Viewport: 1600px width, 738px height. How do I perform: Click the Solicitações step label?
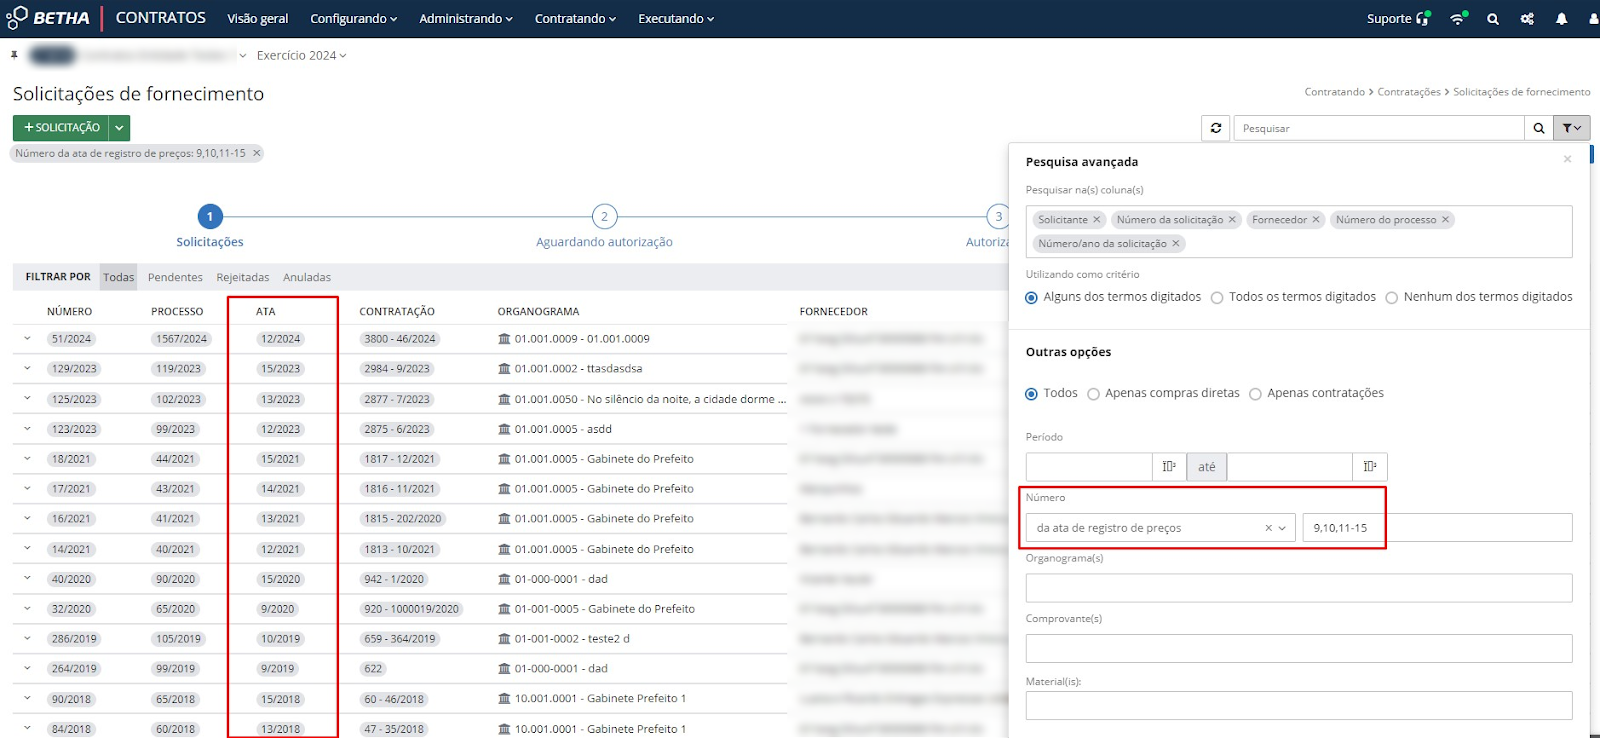tap(210, 242)
